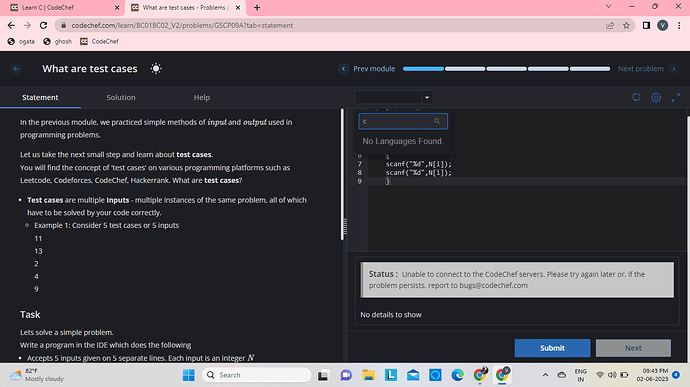This screenshot has height=387, width=690.
Task: Click code line number 7
Action: (360, 164)
